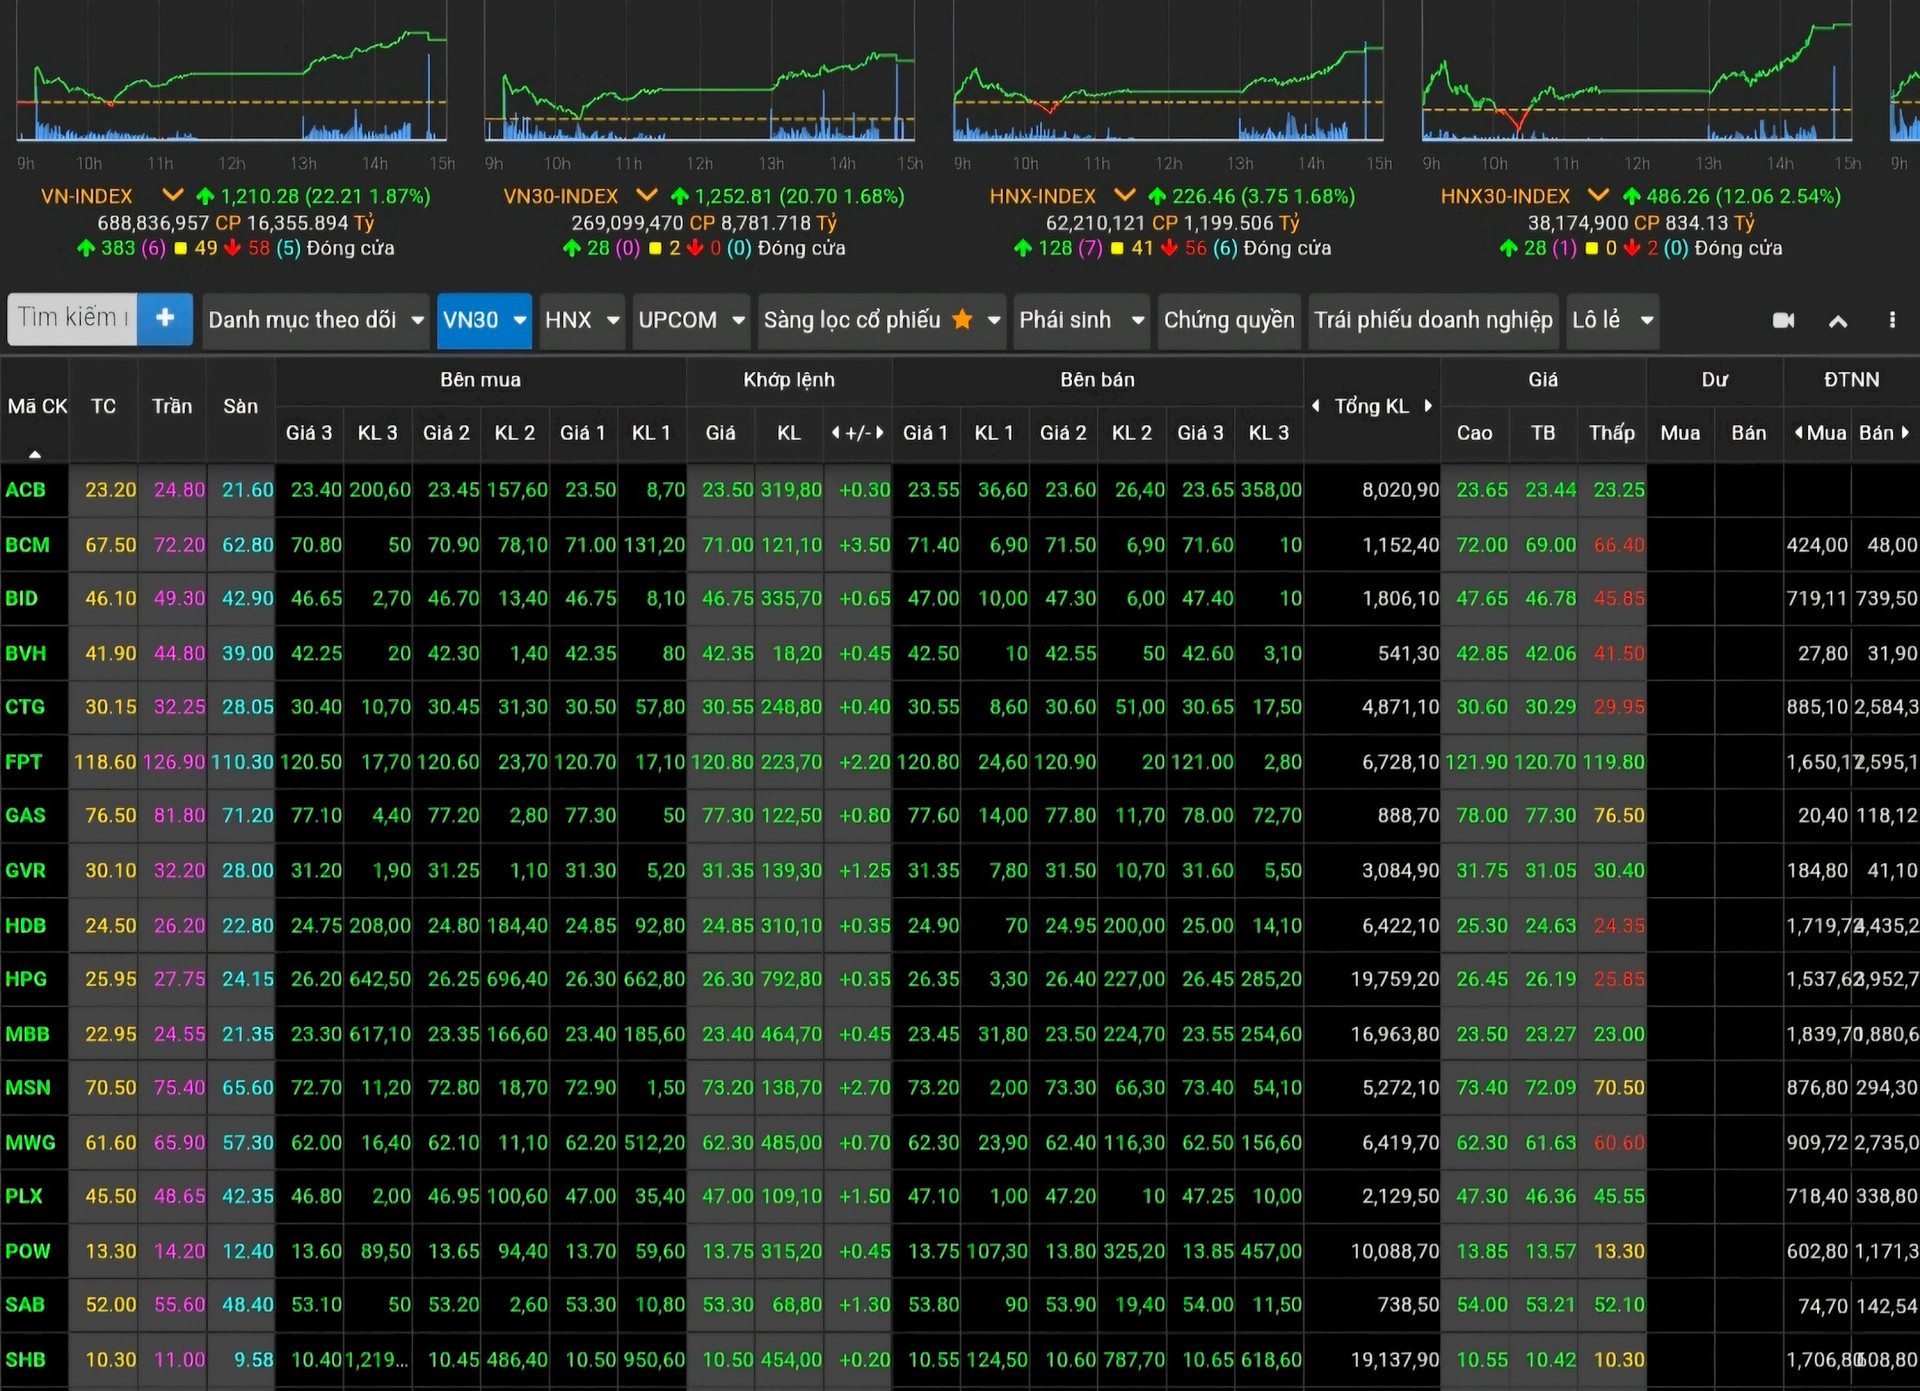The height and width of the screenshot is (1391, 1920).
Task: Select the MSN stock symbol
Action: pos(28,1087)
